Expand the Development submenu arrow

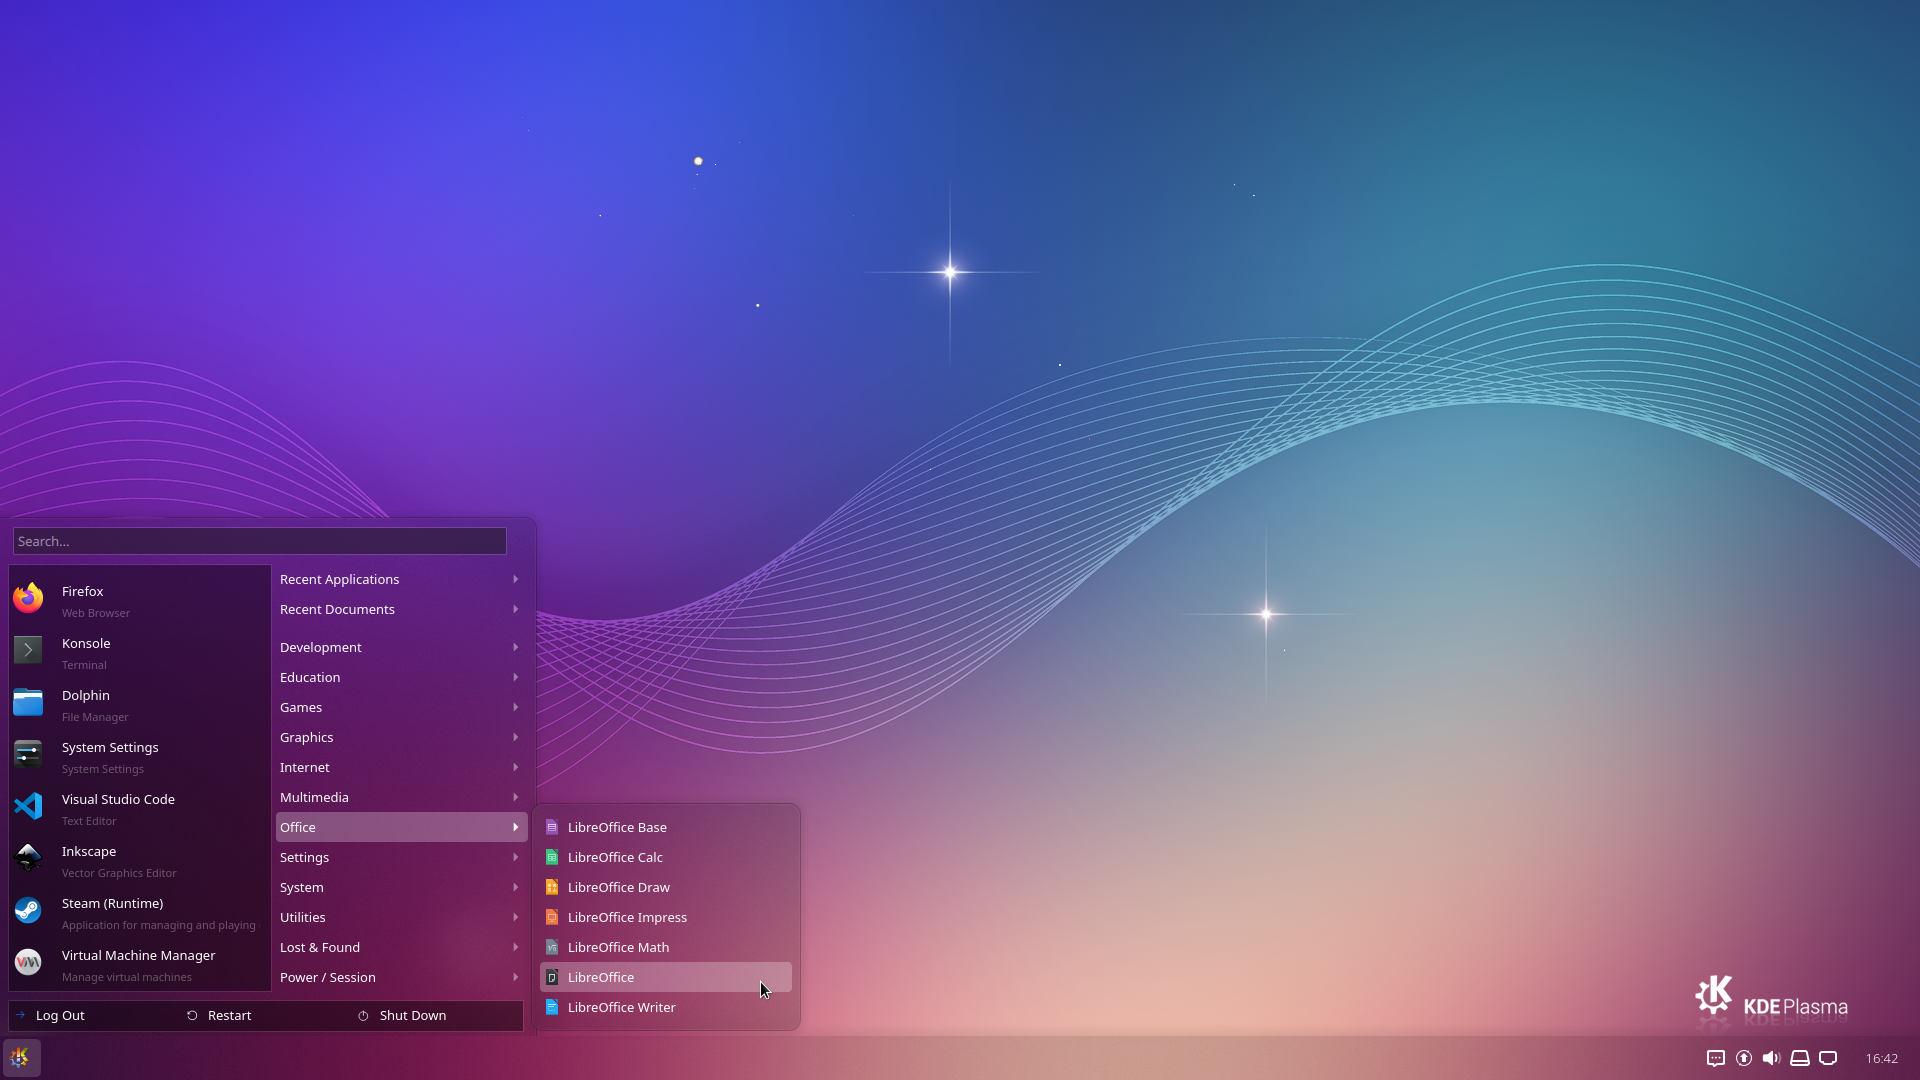click(516, 647)
